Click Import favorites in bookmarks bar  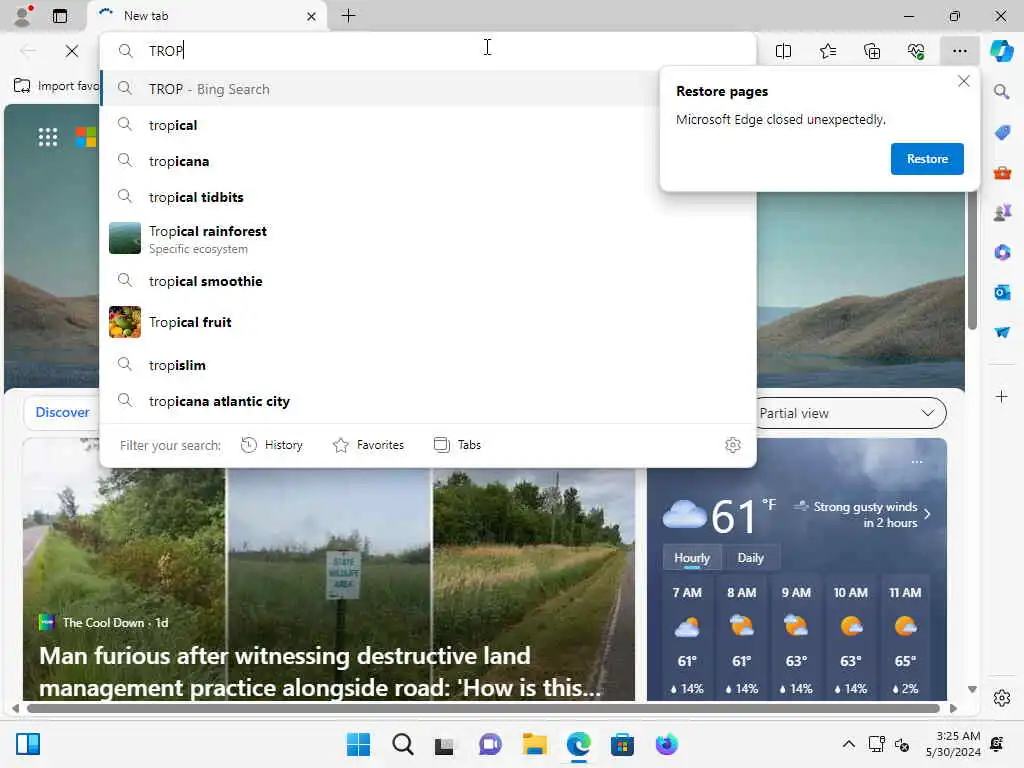pos(56,86)
